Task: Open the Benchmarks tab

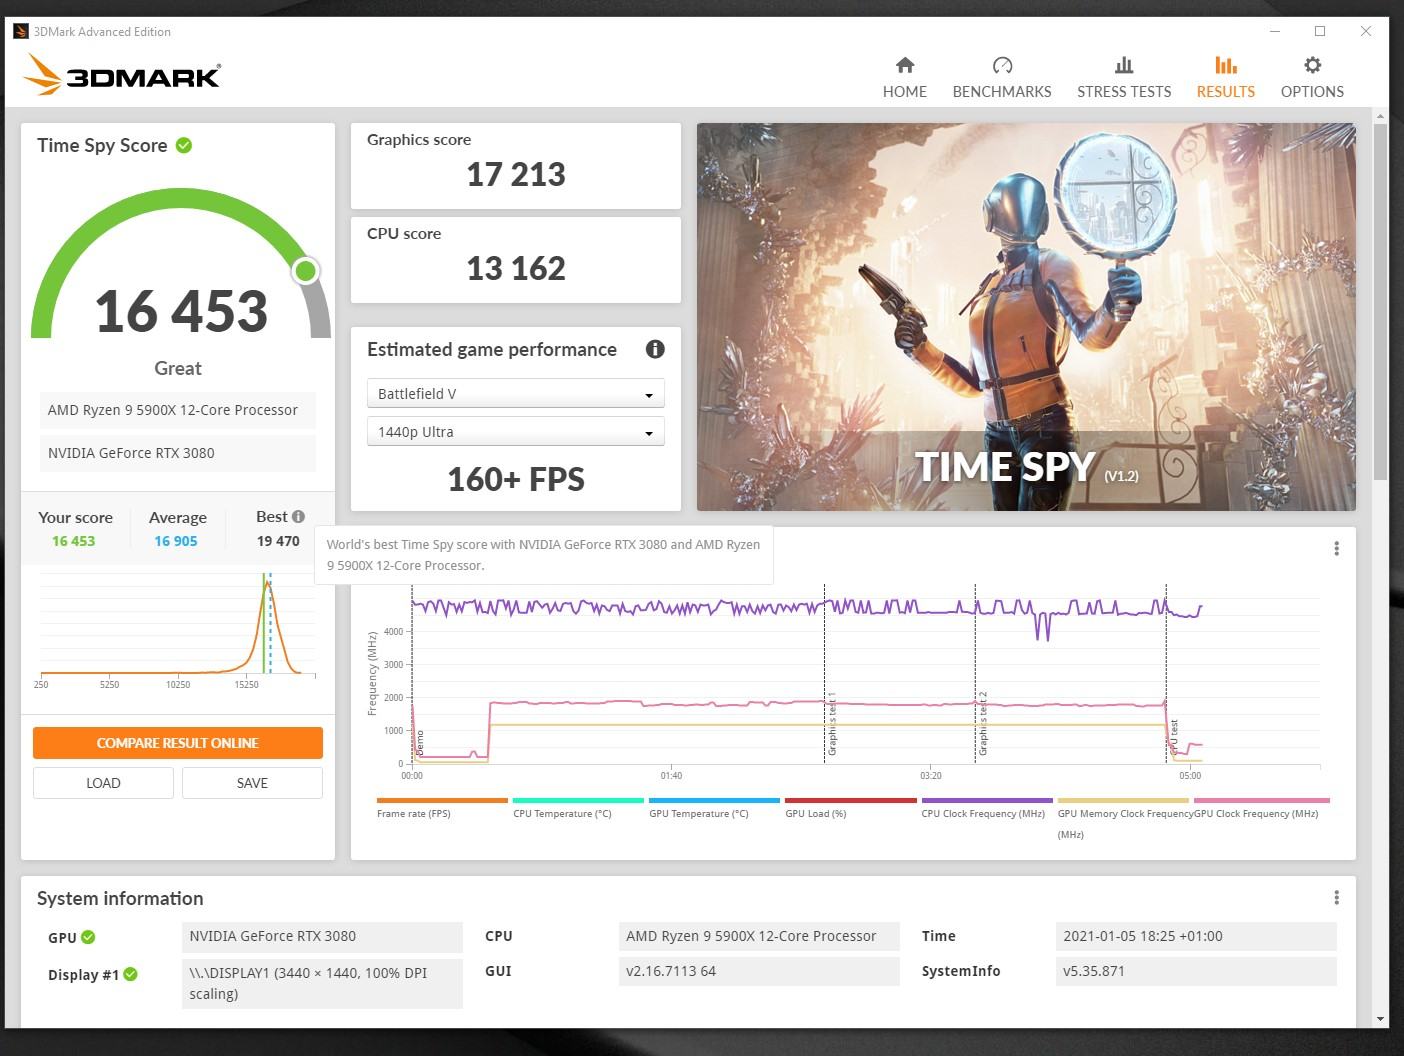Action: [1001, 77]
